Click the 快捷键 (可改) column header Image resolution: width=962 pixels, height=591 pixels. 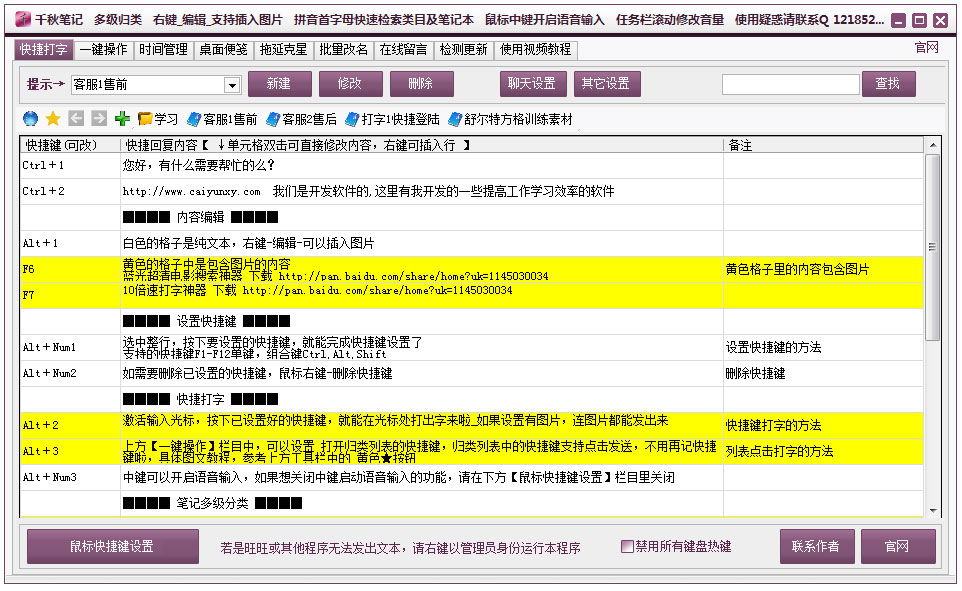[71, 145]
